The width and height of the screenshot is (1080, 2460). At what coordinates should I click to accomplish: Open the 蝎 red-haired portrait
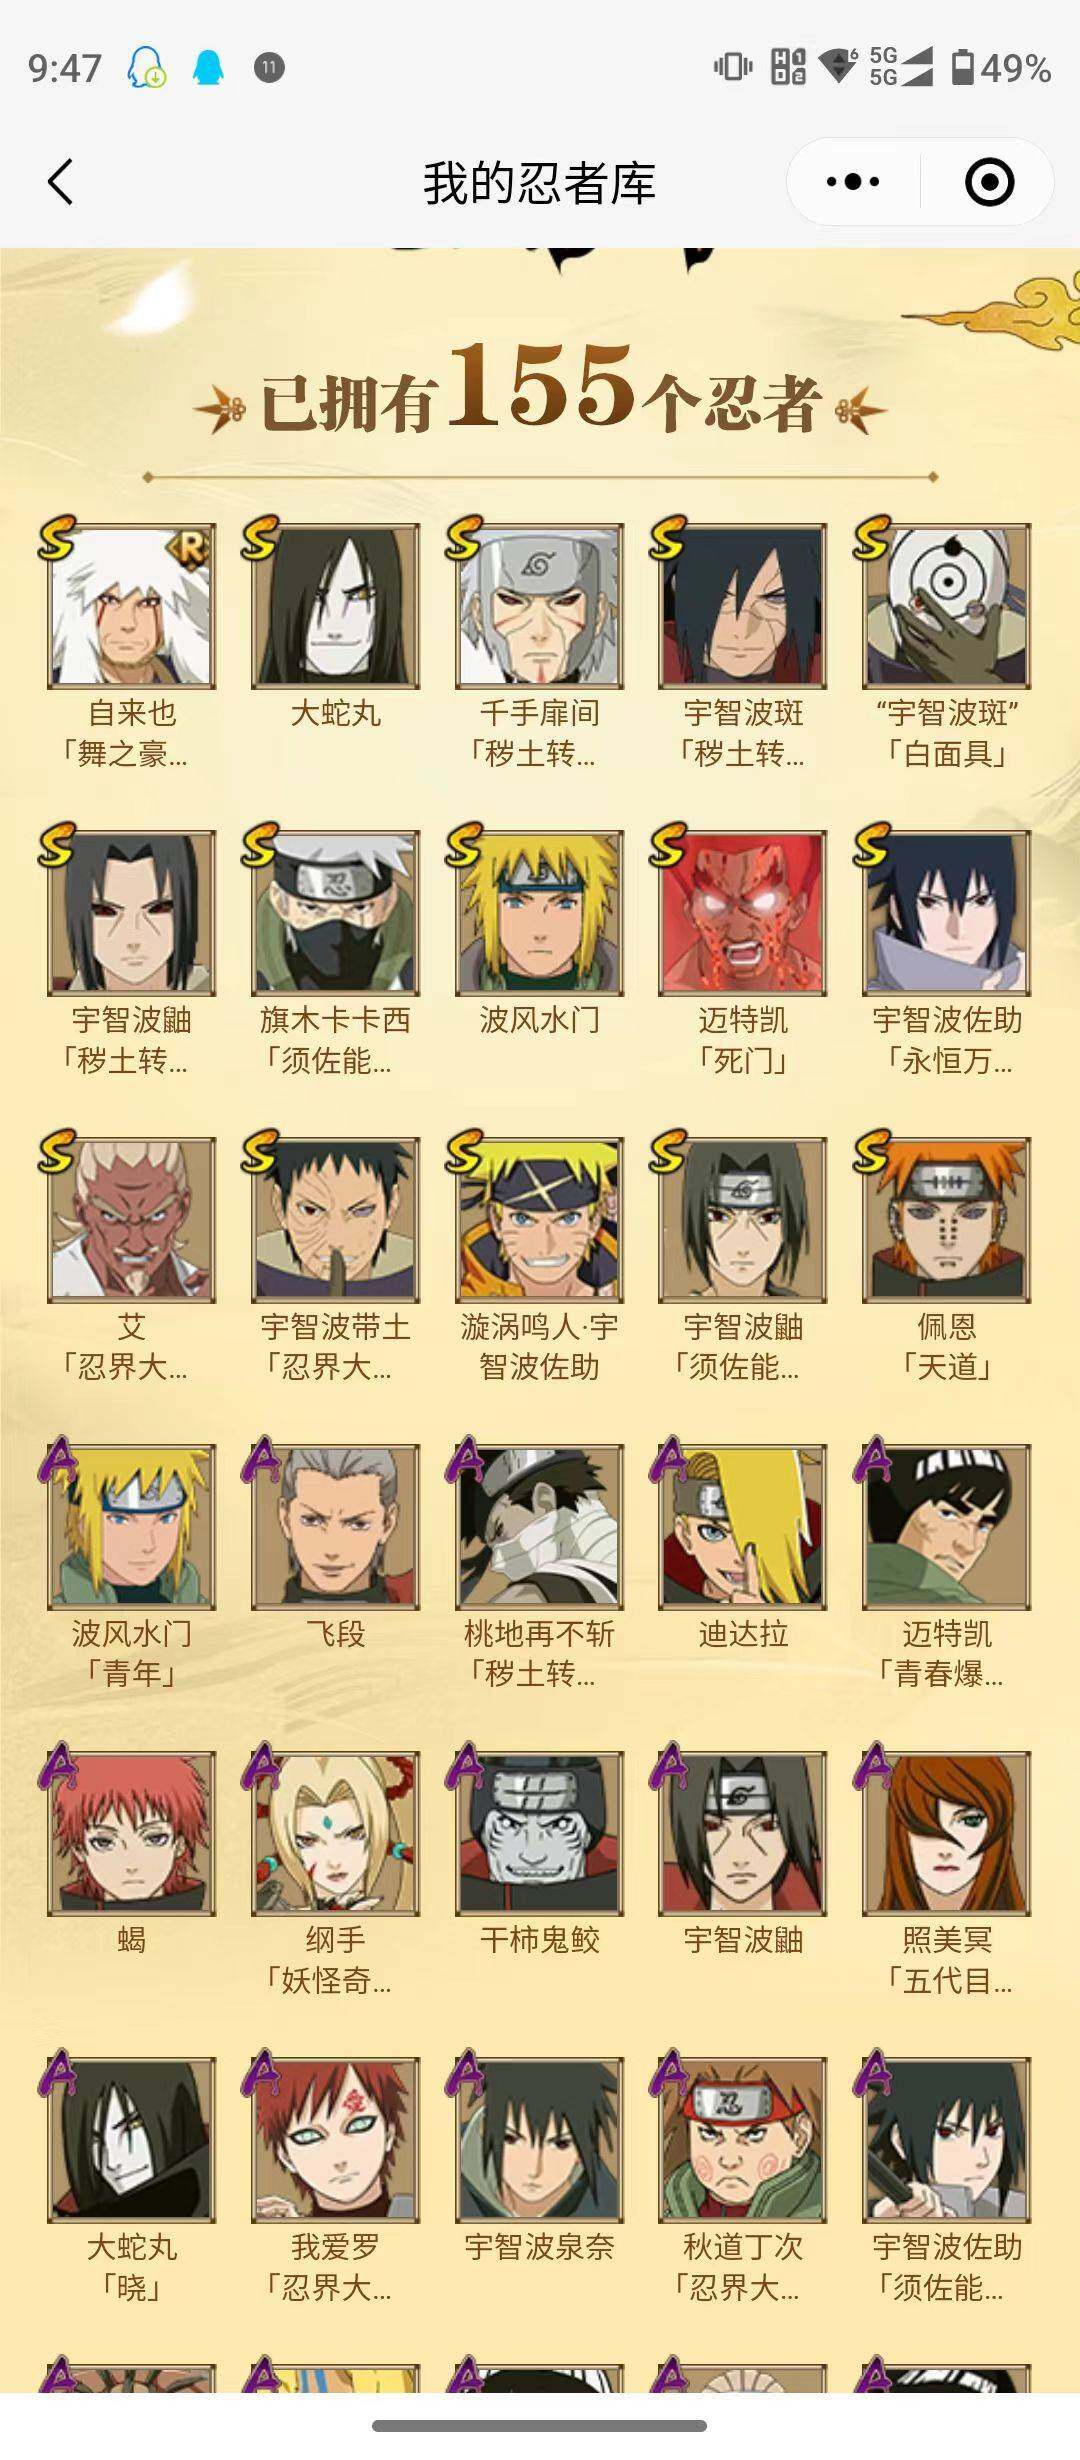coord(132,1833)
